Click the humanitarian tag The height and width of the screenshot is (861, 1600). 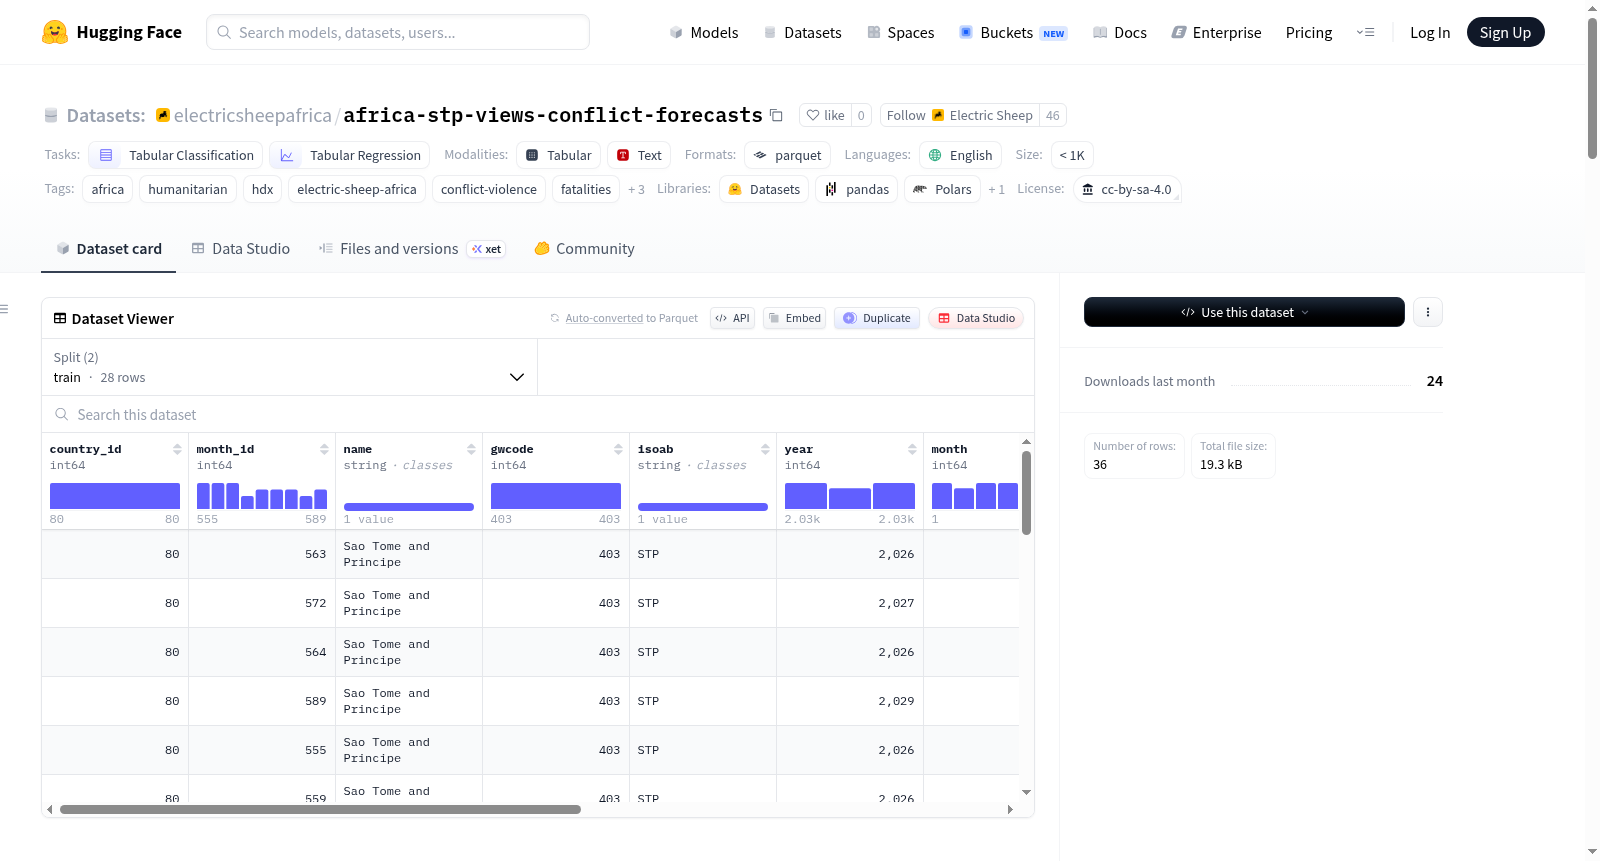[188, 189]
